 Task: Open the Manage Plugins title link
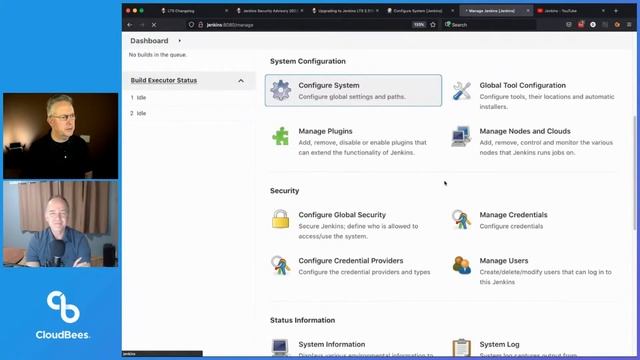325,131
